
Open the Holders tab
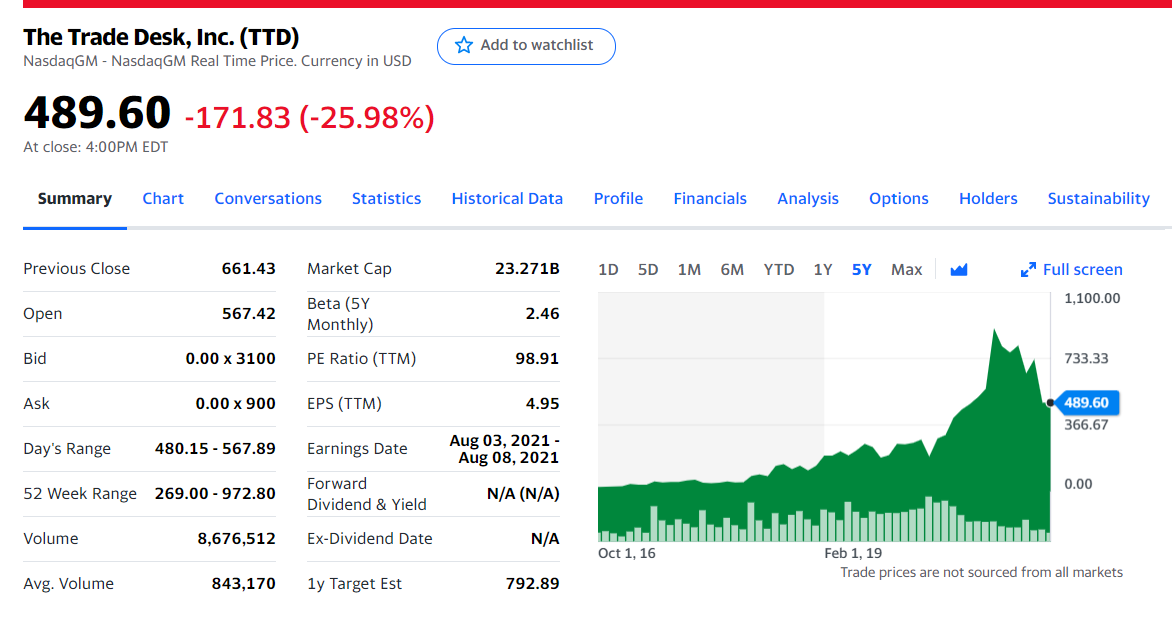click(x=988, y=199)
